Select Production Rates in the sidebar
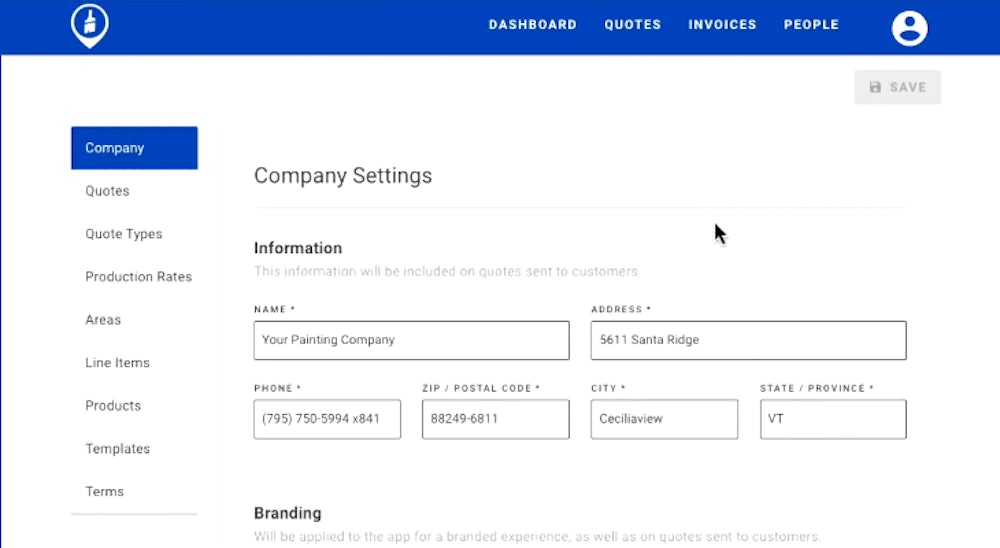The width and height of the screenshot is (1000, 548). (x=138, y=277)
